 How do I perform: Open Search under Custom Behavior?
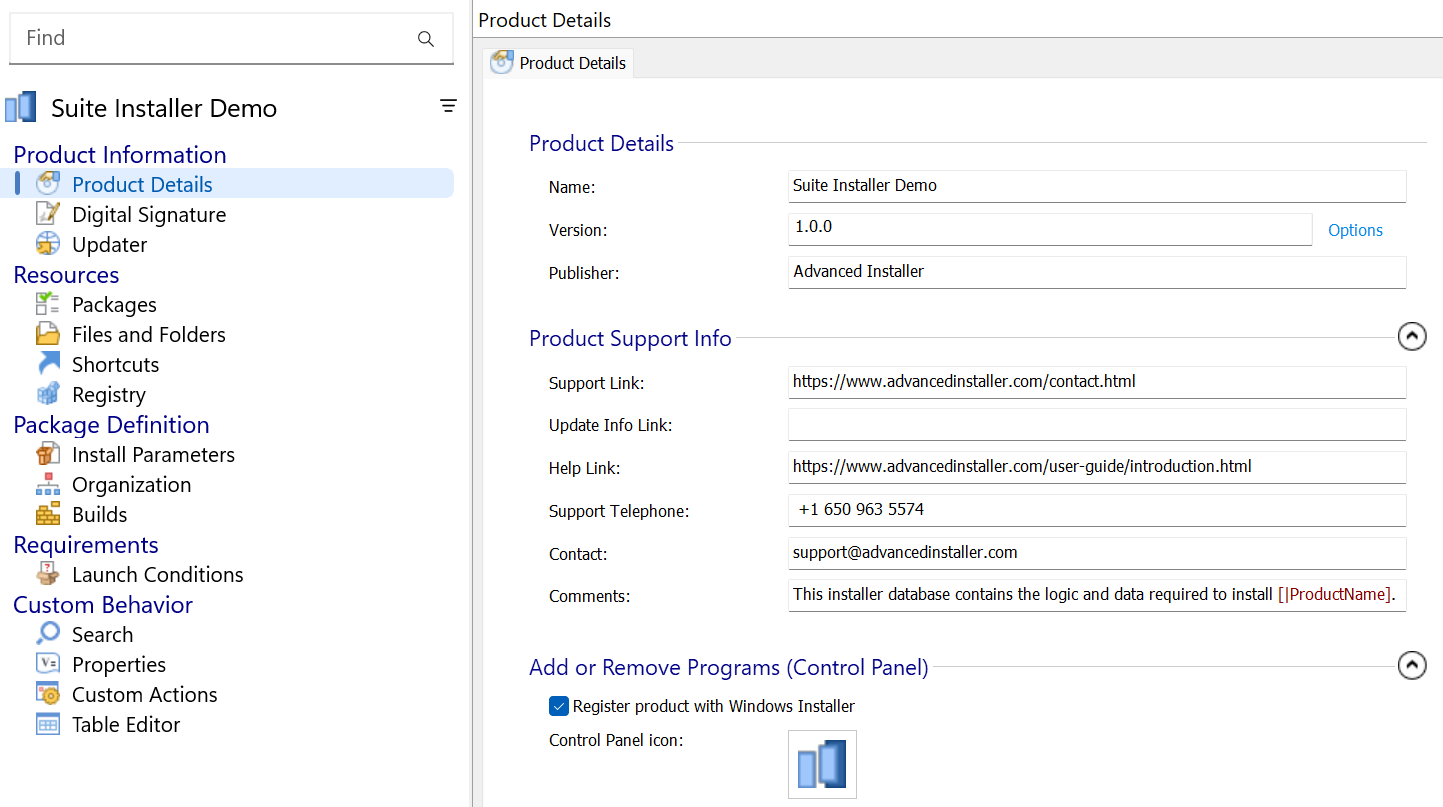click(x=103, y=634)
